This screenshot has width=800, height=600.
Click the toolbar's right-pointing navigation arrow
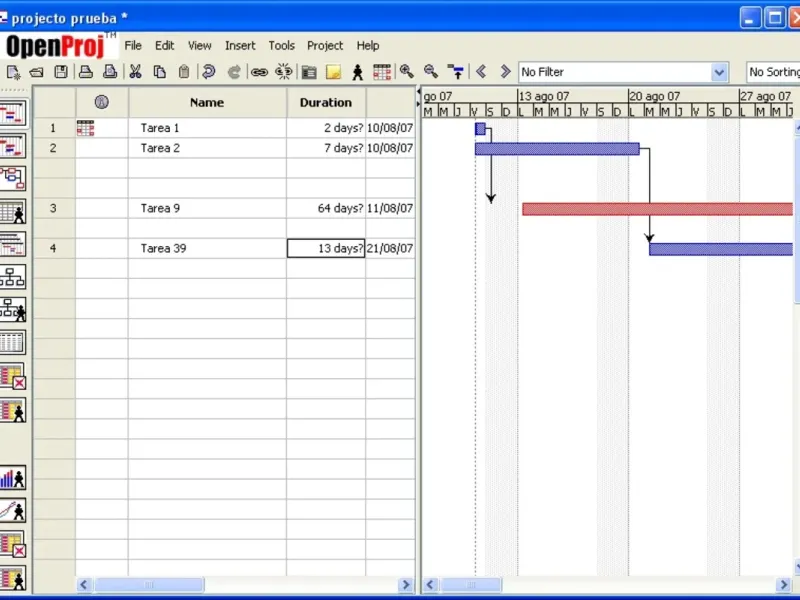(505, 71)
